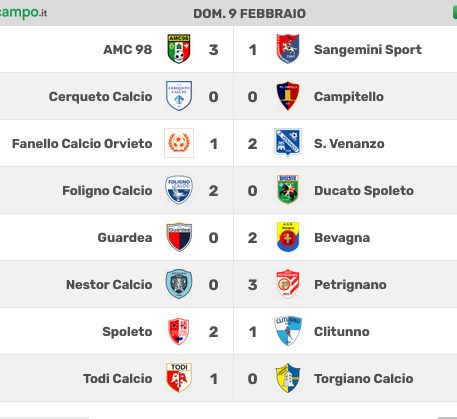Select the Petrignano red striped crest

point(288,284)
